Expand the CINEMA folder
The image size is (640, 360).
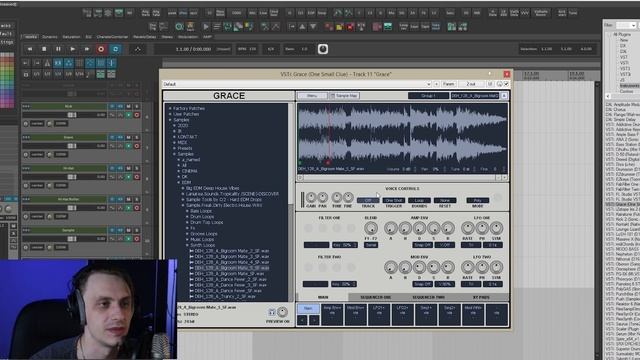pyautogui.click(x=179, y=171)
